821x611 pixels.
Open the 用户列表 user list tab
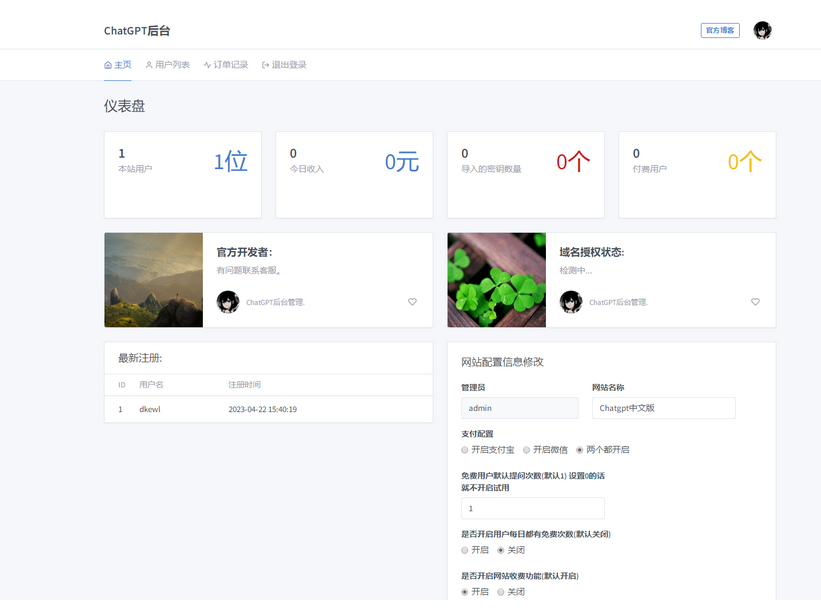[168, 65]
